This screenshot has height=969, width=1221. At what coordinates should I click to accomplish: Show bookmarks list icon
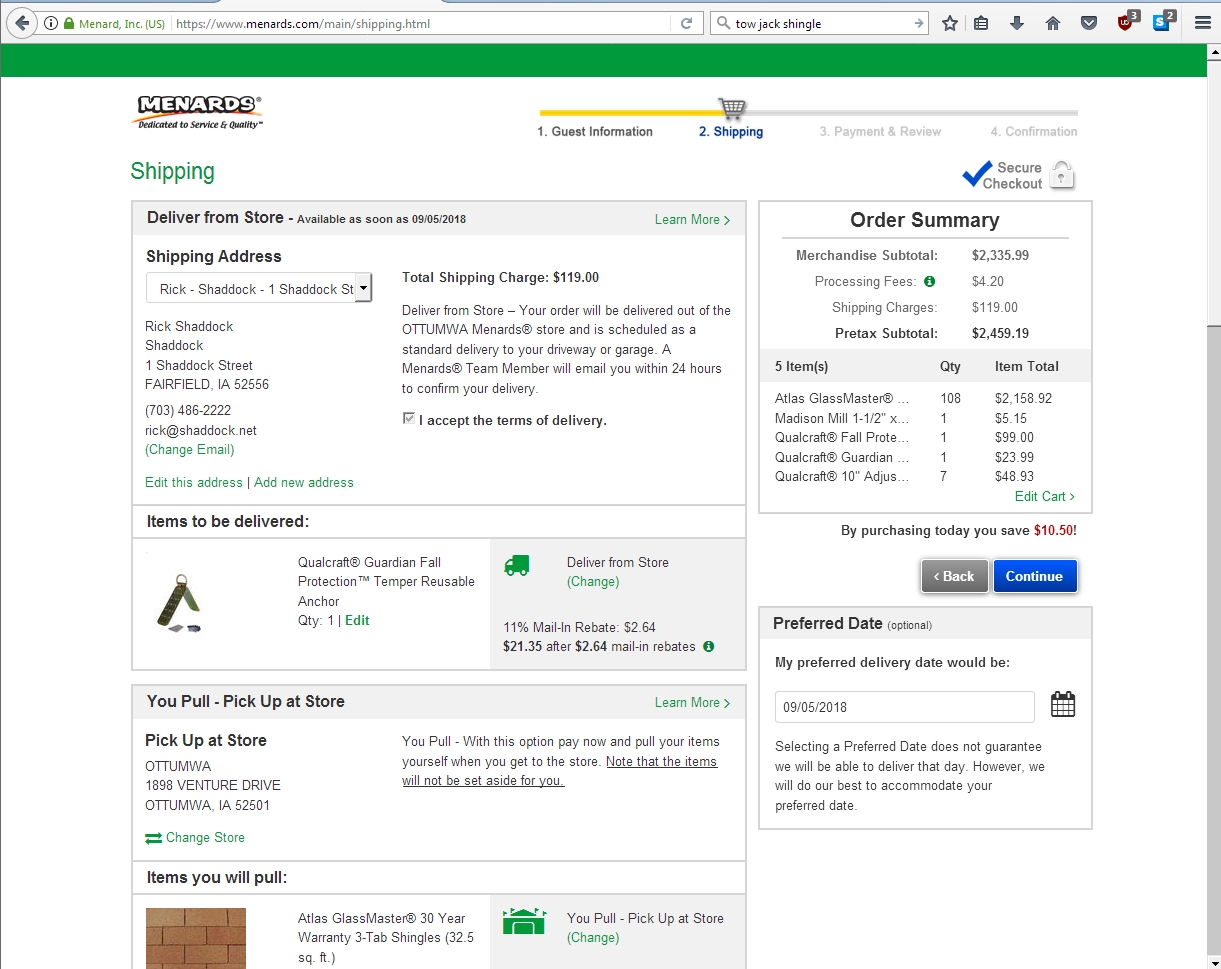point(981,23)
